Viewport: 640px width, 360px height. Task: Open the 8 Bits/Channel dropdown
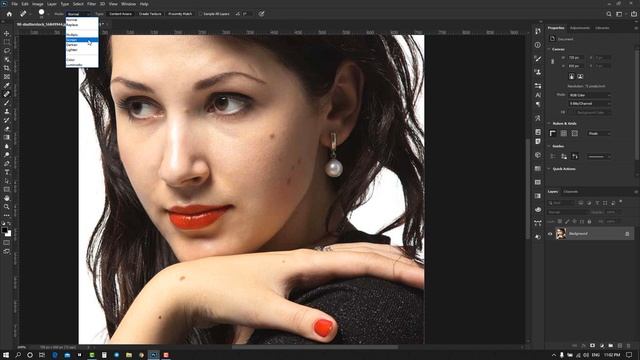pos(590,104)
